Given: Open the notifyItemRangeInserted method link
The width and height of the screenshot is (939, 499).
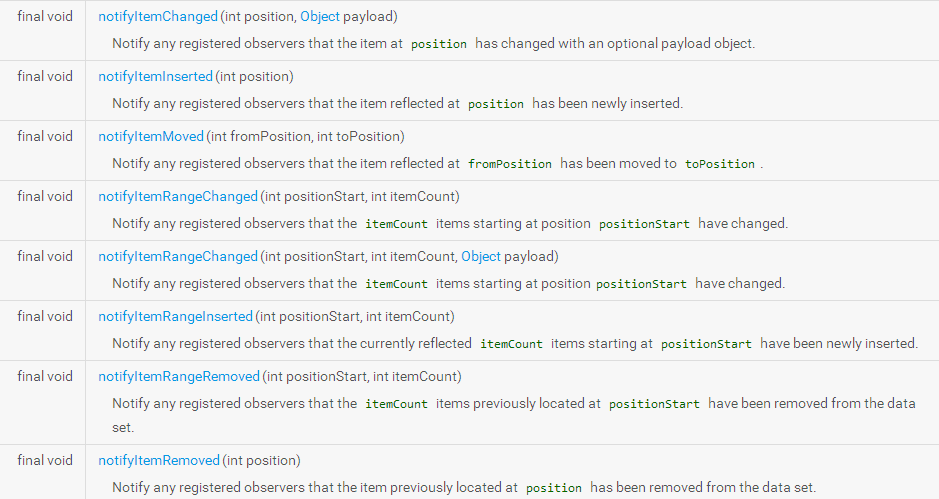Looking at the screenshot, I should (175, 317).
